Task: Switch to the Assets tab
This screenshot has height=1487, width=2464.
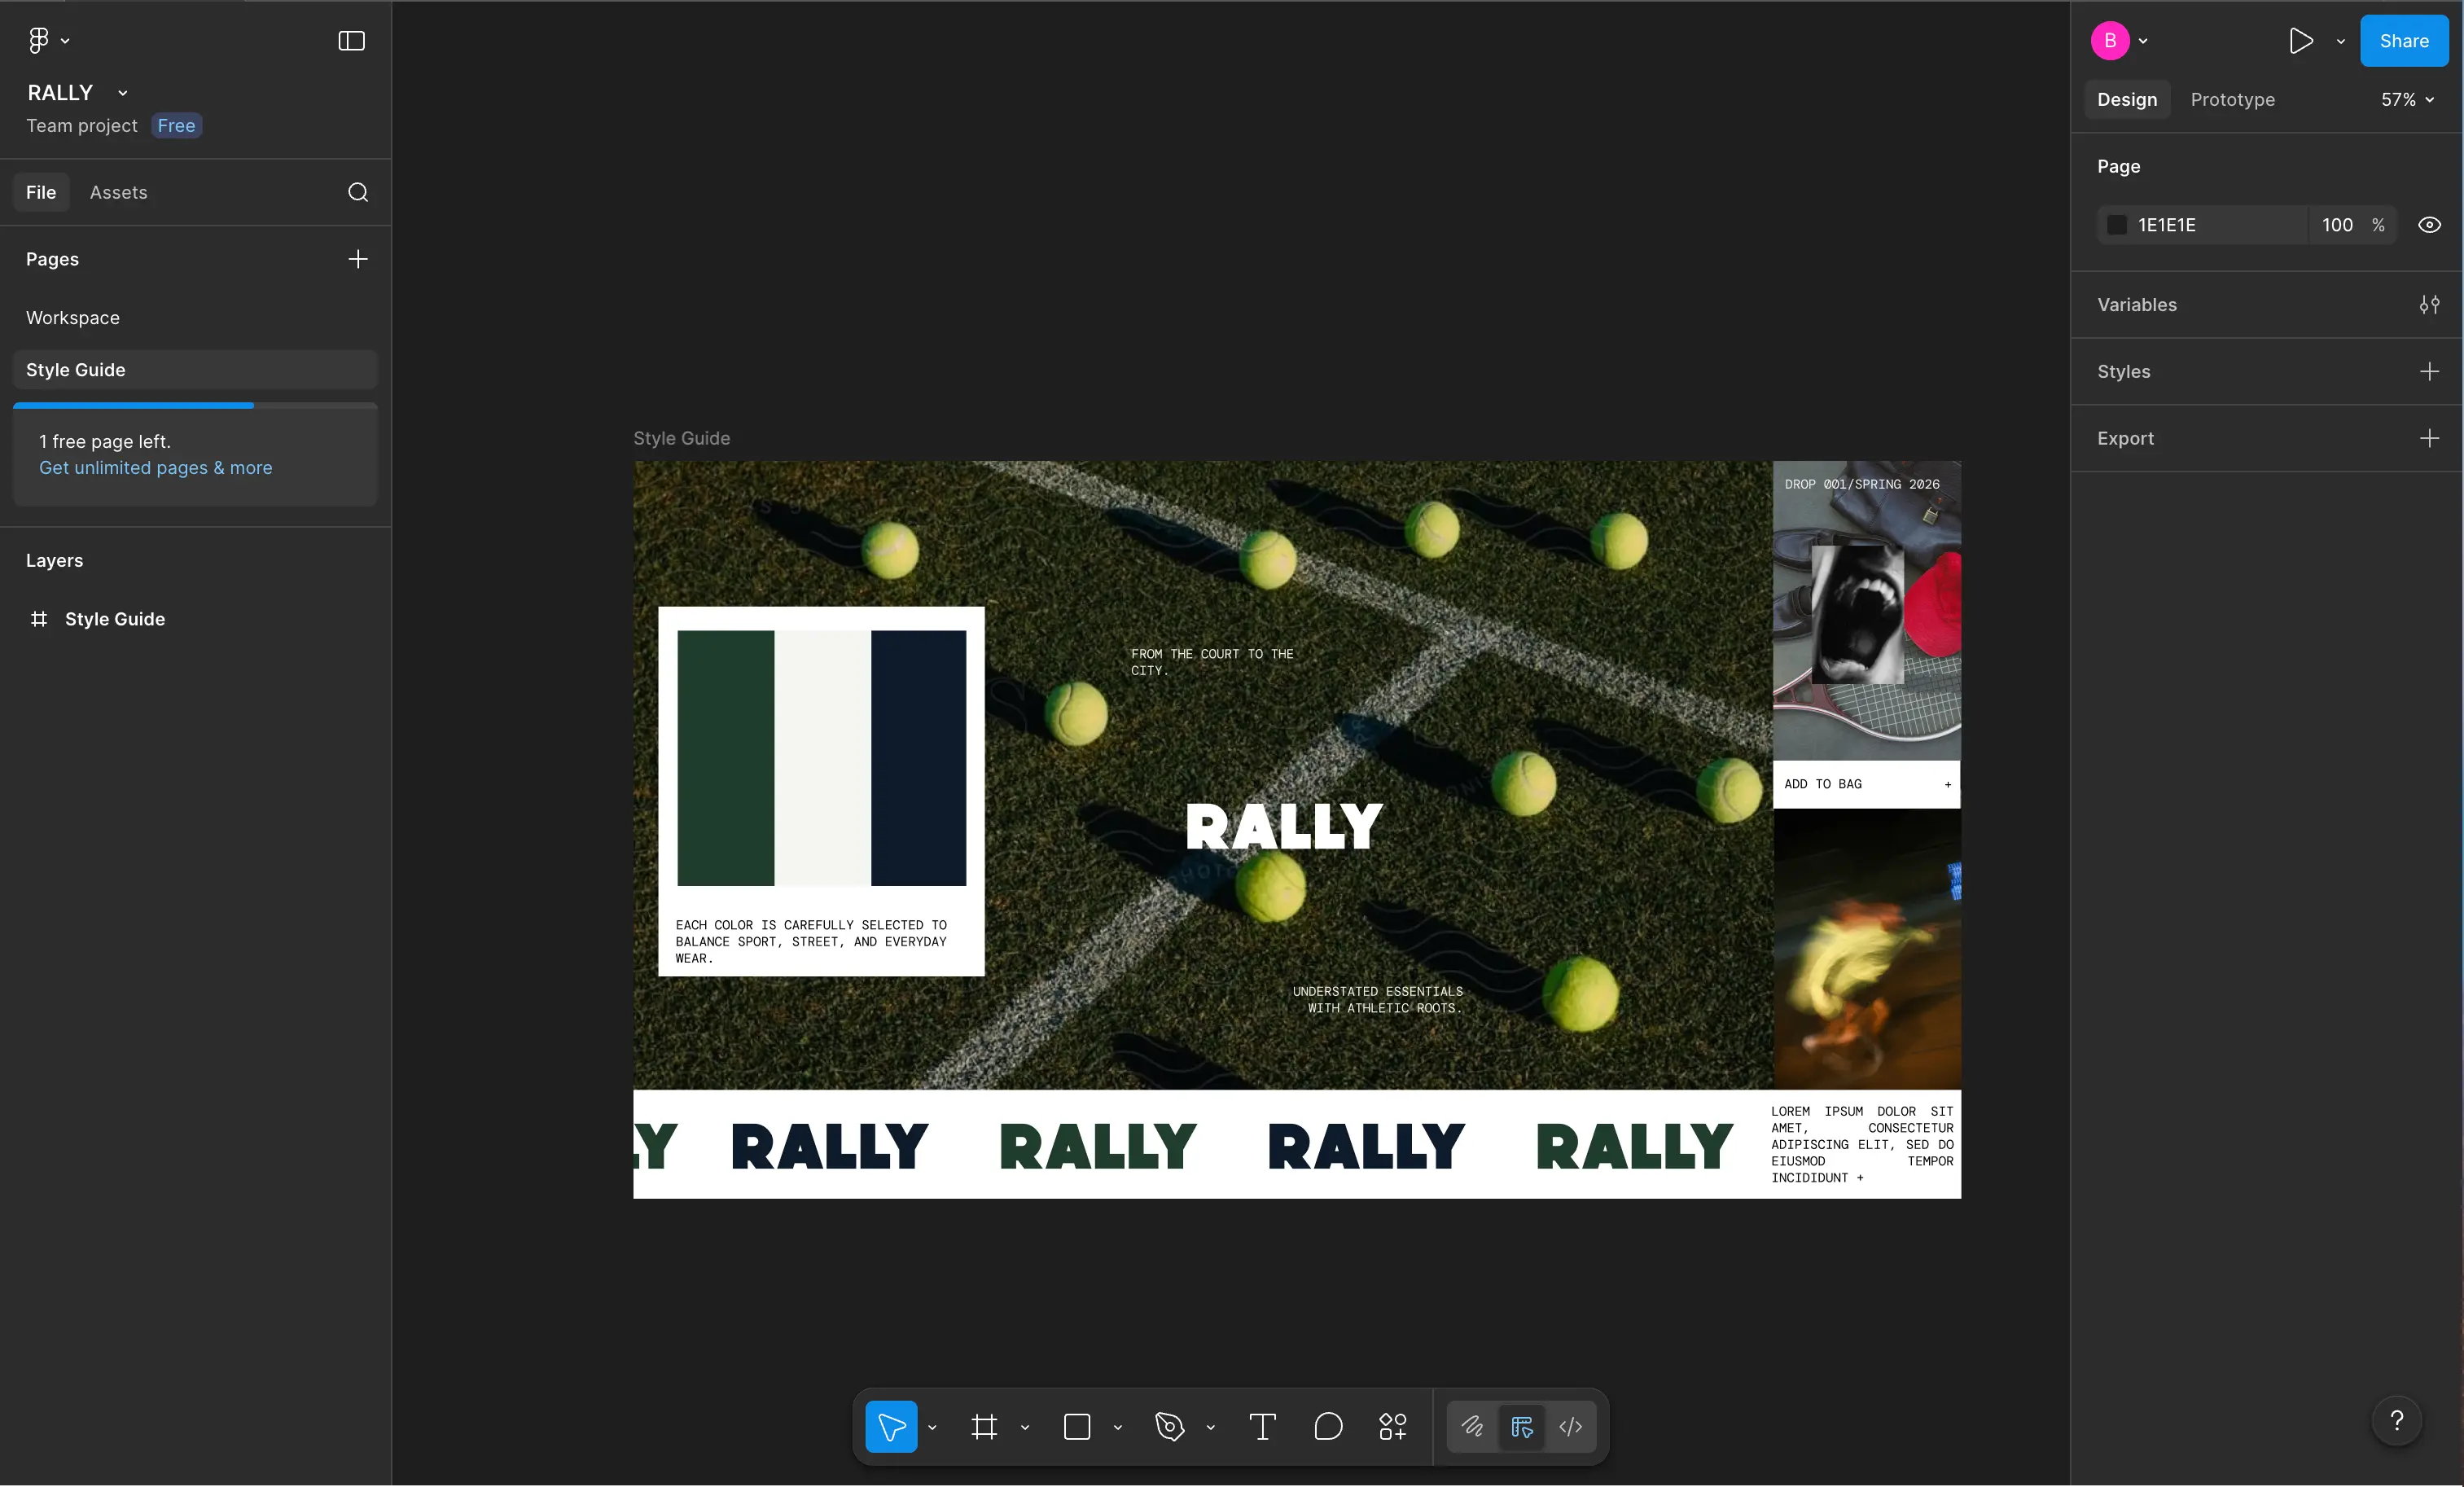Action: (x=118, y=192)
